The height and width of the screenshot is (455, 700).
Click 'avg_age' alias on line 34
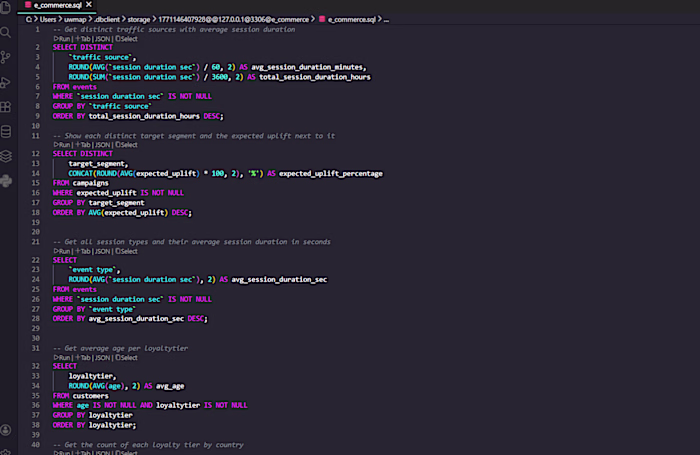(170, 386)
